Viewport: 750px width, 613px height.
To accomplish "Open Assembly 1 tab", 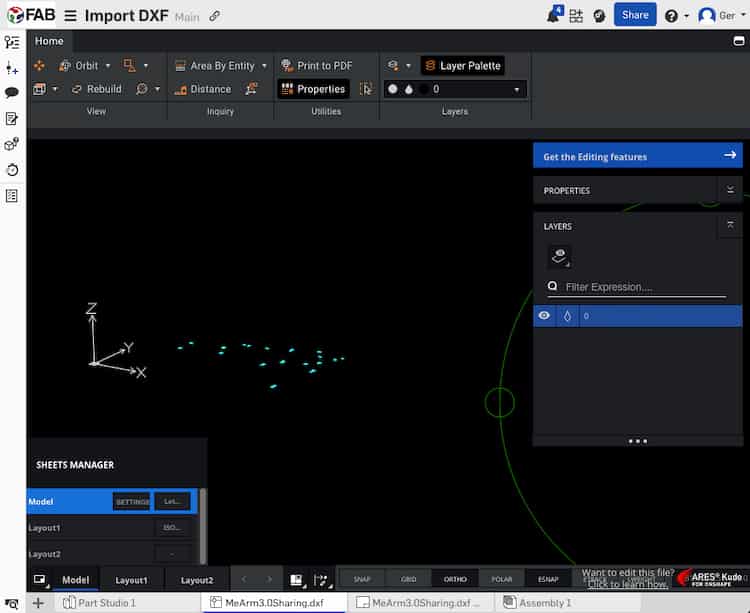I will click(x=538, y=602).
